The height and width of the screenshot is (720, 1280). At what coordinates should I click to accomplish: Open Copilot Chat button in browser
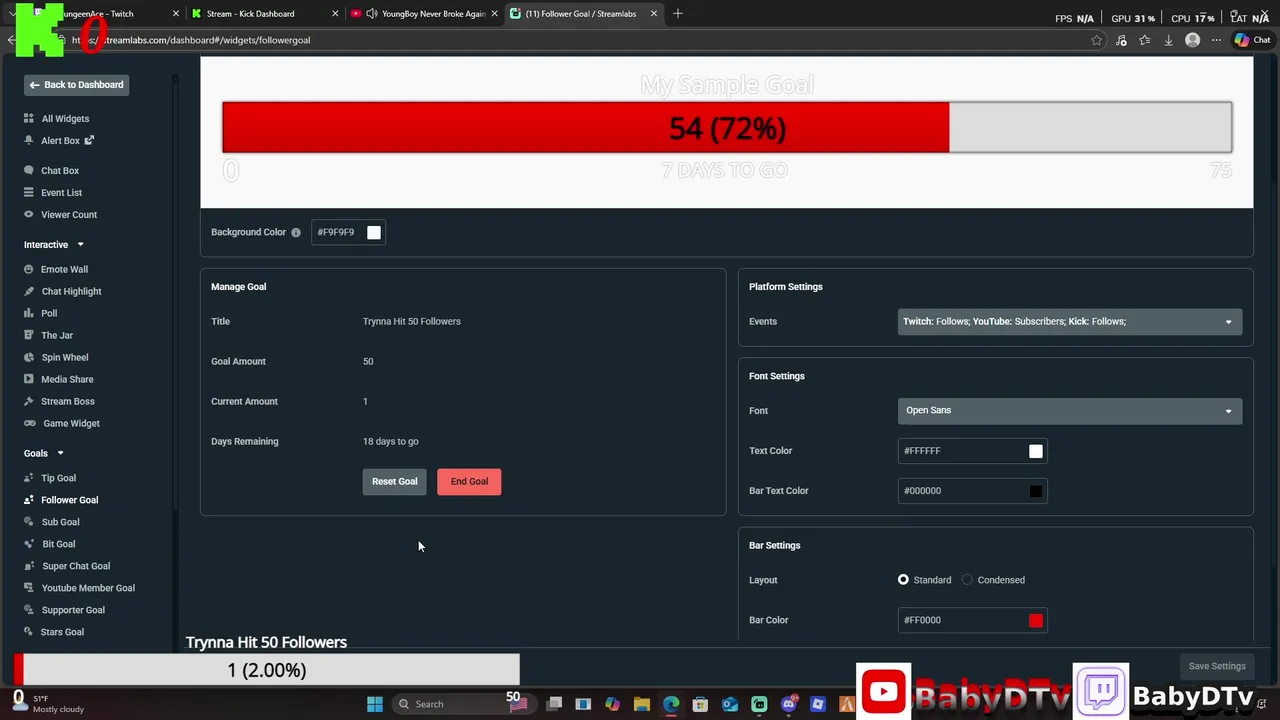point(1252,40)
